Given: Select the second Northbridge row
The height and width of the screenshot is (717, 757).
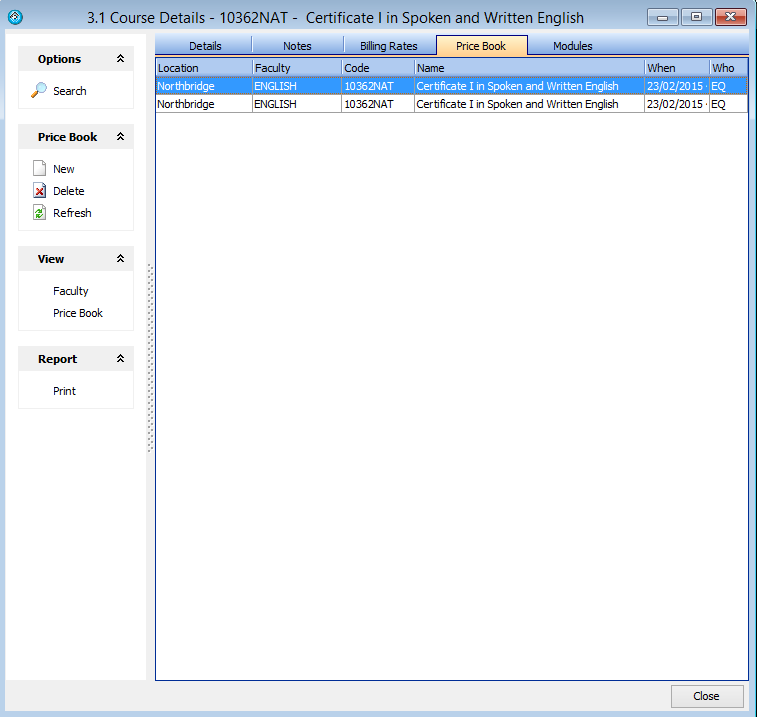Looking at the screenshot, I should (203, 104).
